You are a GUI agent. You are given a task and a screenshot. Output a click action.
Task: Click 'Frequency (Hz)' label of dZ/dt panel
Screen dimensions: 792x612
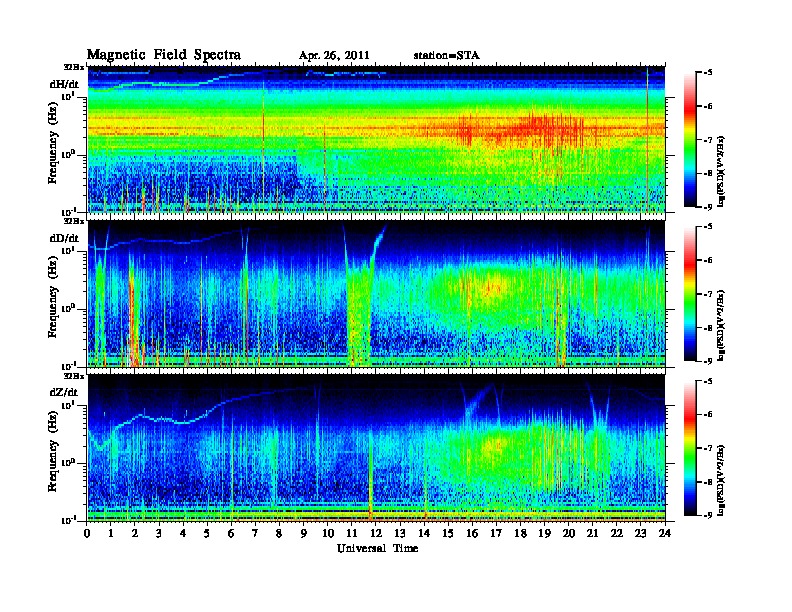point(53,452)
